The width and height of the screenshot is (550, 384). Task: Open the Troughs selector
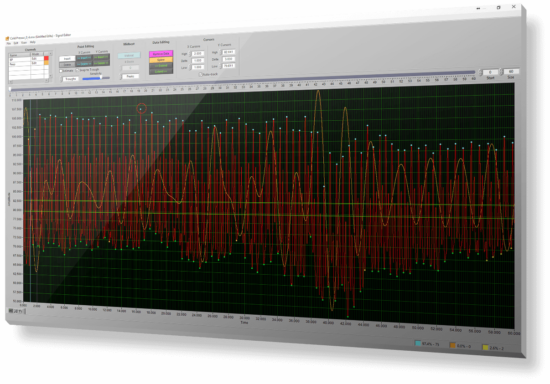[x=71, y=79]
